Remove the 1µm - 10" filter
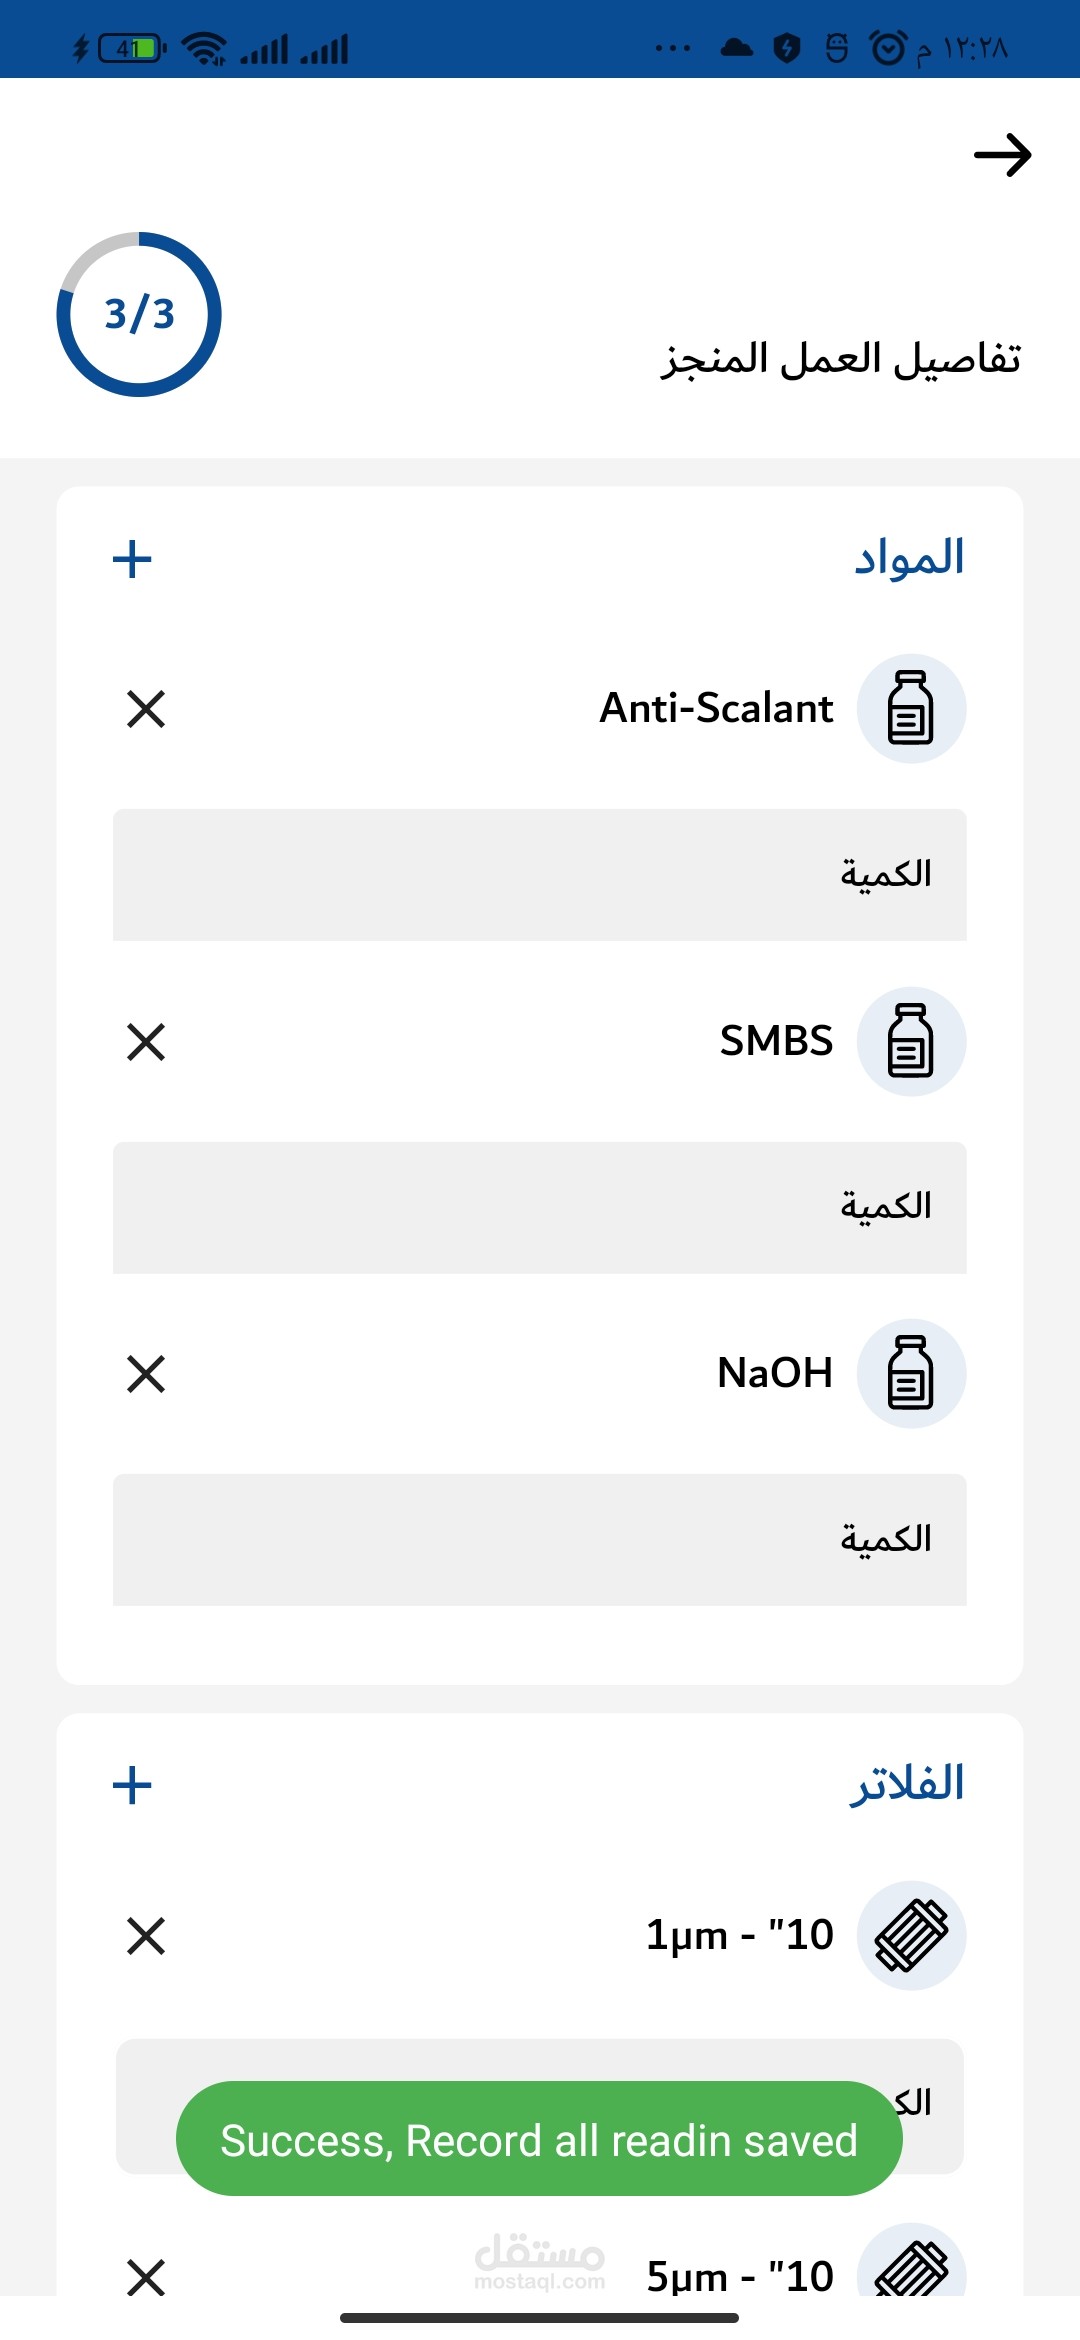This screenshot has width=1080, height=2340. 146,1936
